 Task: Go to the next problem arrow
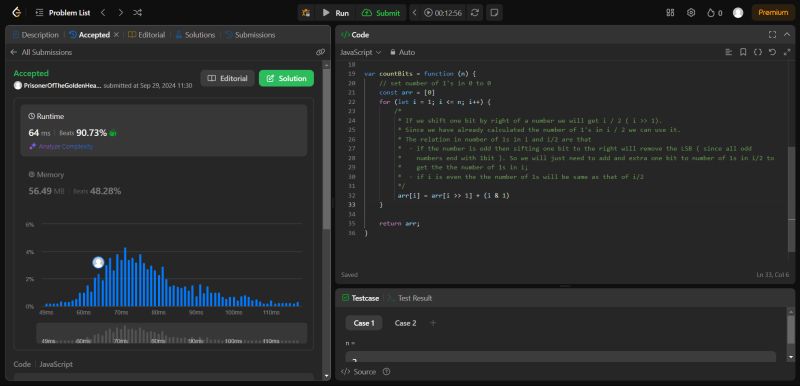click(x=120, y=13)
